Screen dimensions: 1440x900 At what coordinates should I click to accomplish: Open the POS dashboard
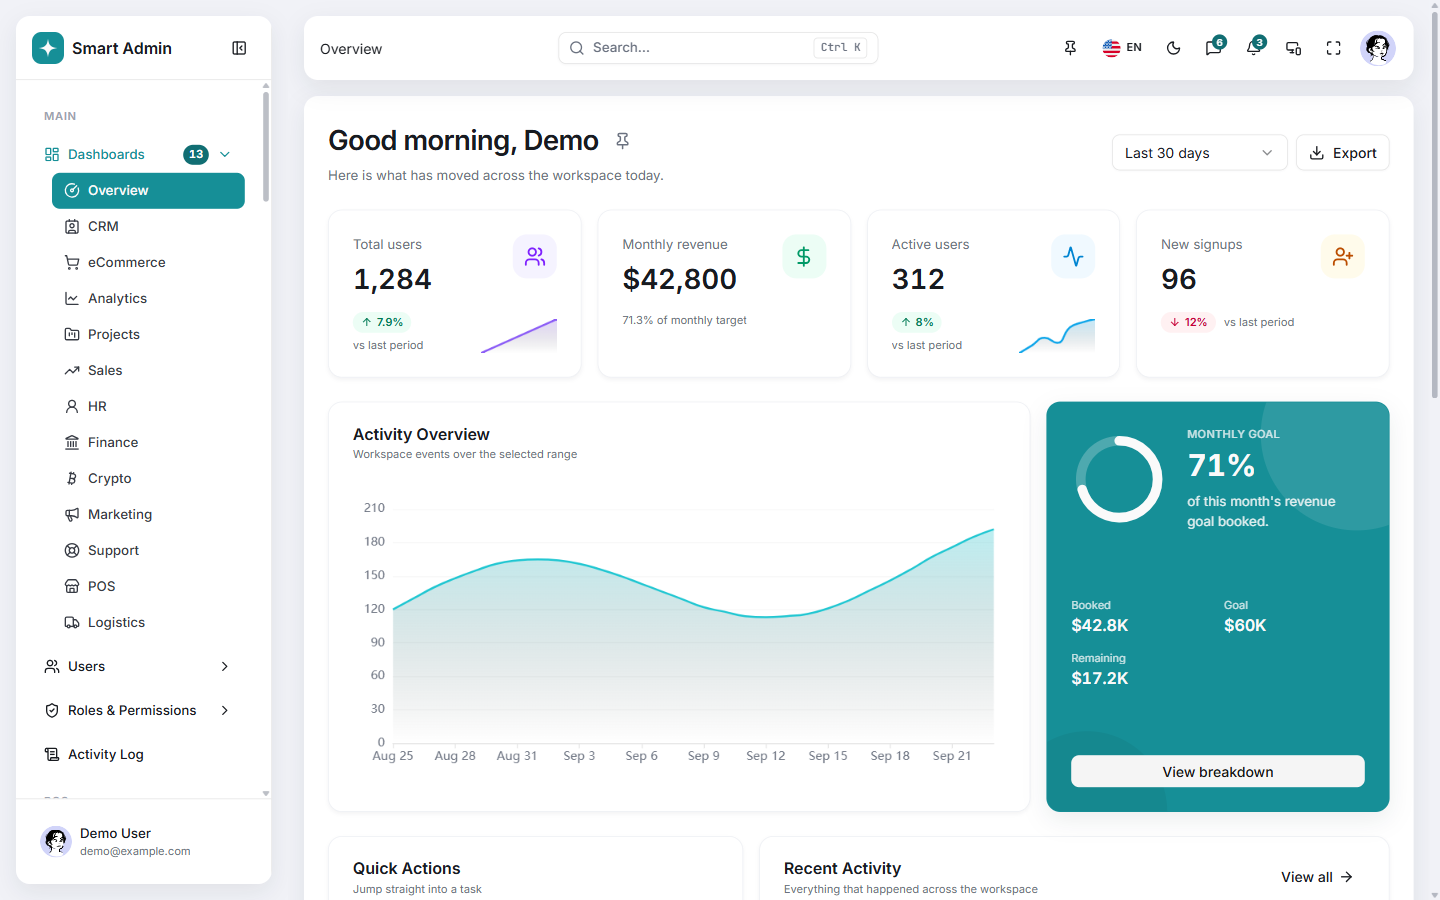click(x=148, y=587)
